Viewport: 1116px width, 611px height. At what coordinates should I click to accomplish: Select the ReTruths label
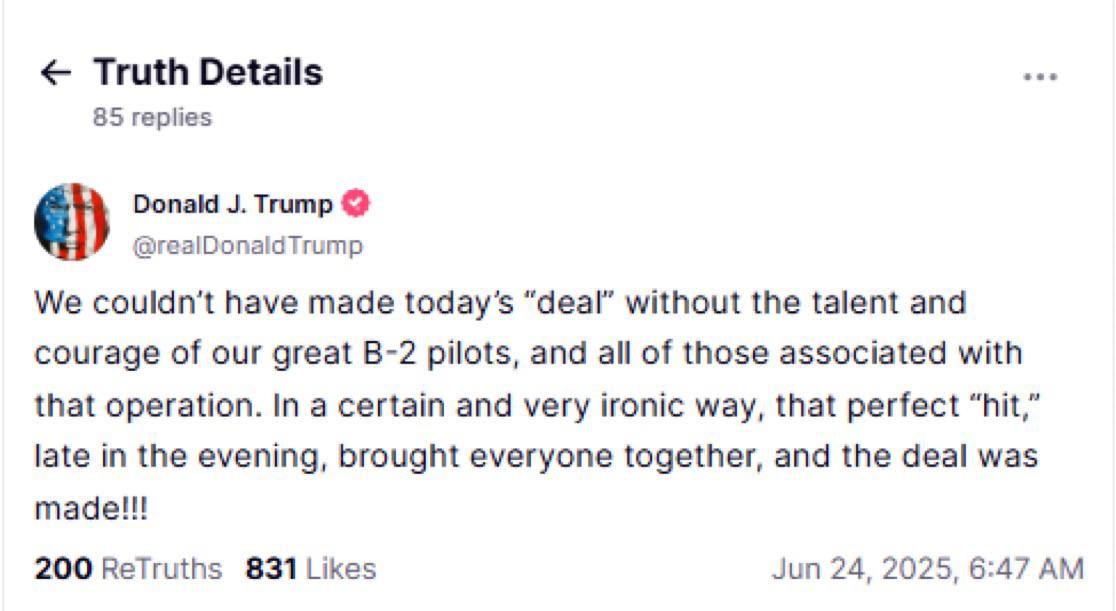tap(162, 569)
